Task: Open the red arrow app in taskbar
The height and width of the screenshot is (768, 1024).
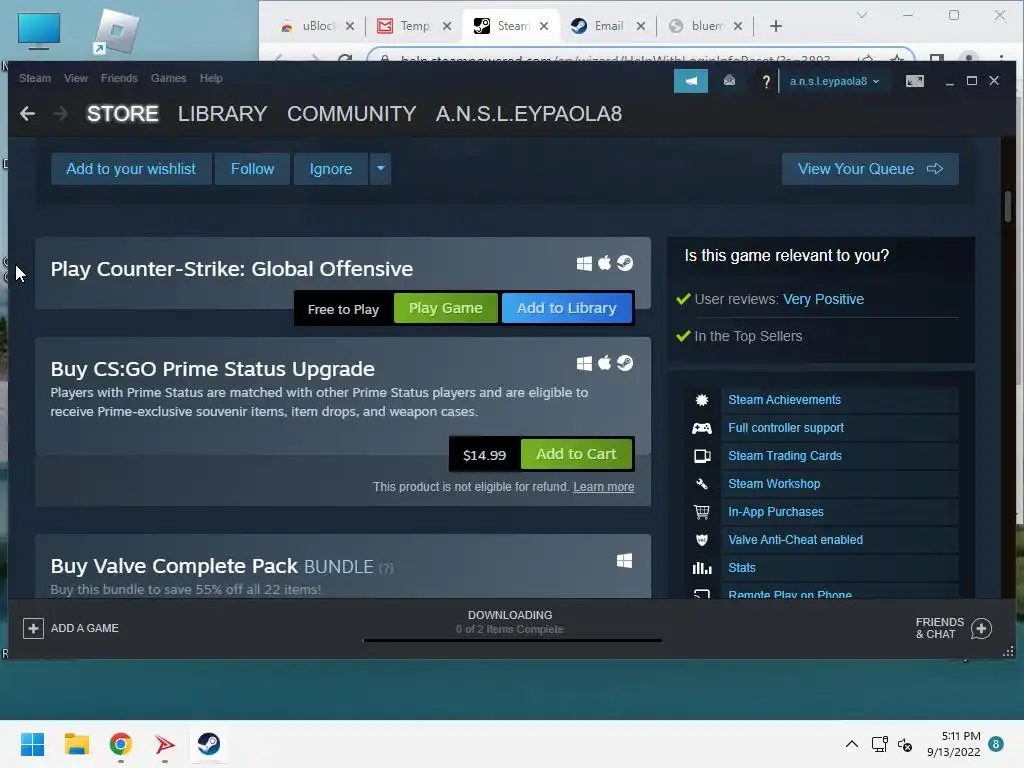Action: coord(165,744)
